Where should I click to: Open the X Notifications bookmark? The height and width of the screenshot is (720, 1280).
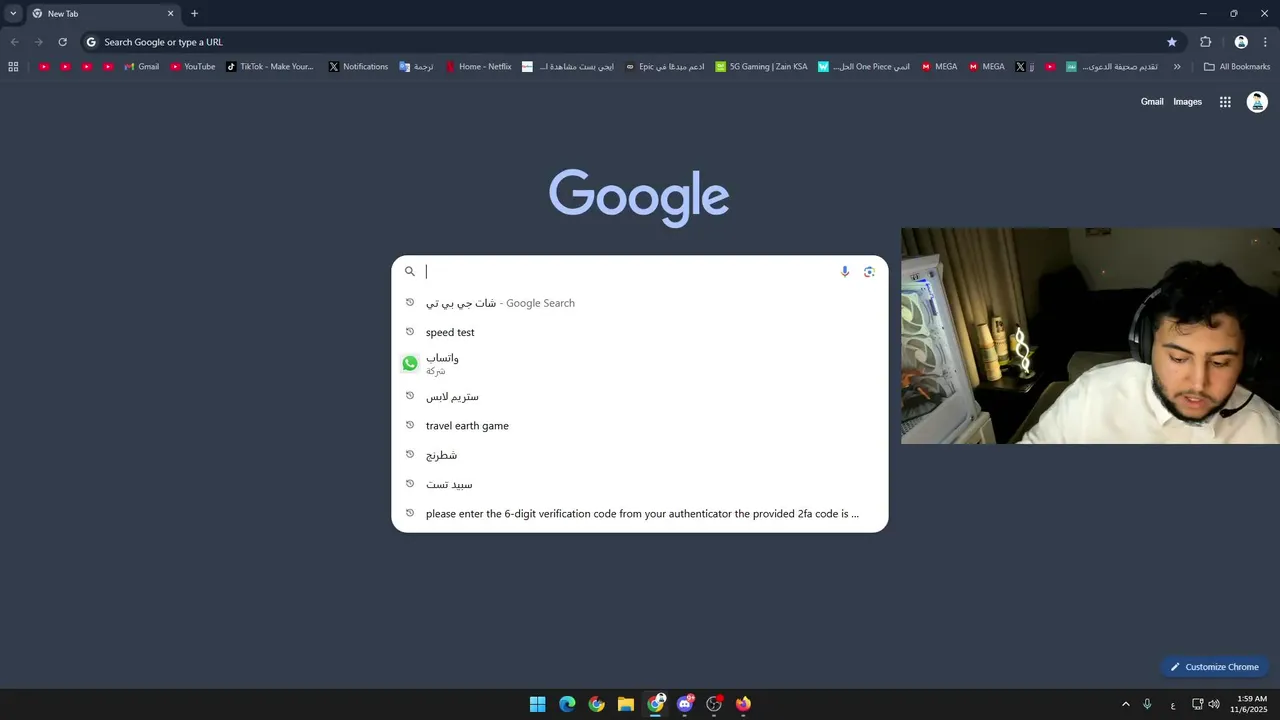point(358,67)
